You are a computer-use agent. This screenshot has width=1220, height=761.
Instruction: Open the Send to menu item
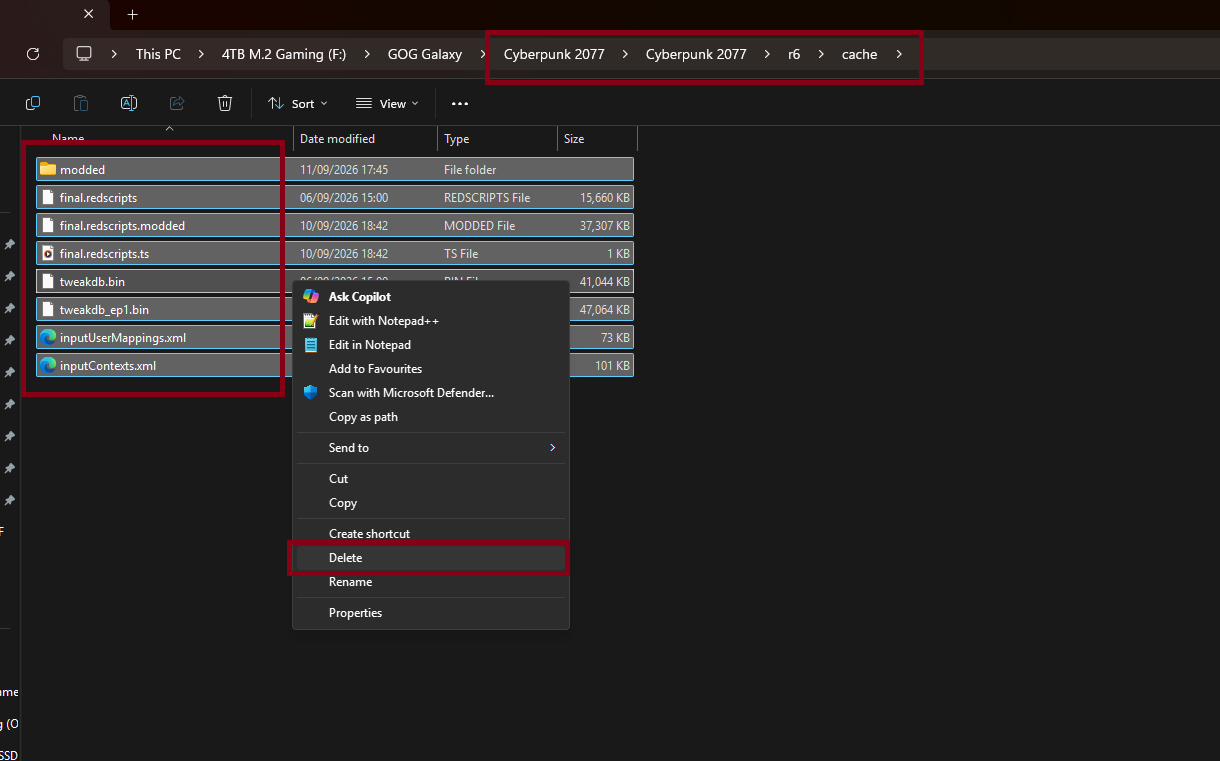coord(431,448)
